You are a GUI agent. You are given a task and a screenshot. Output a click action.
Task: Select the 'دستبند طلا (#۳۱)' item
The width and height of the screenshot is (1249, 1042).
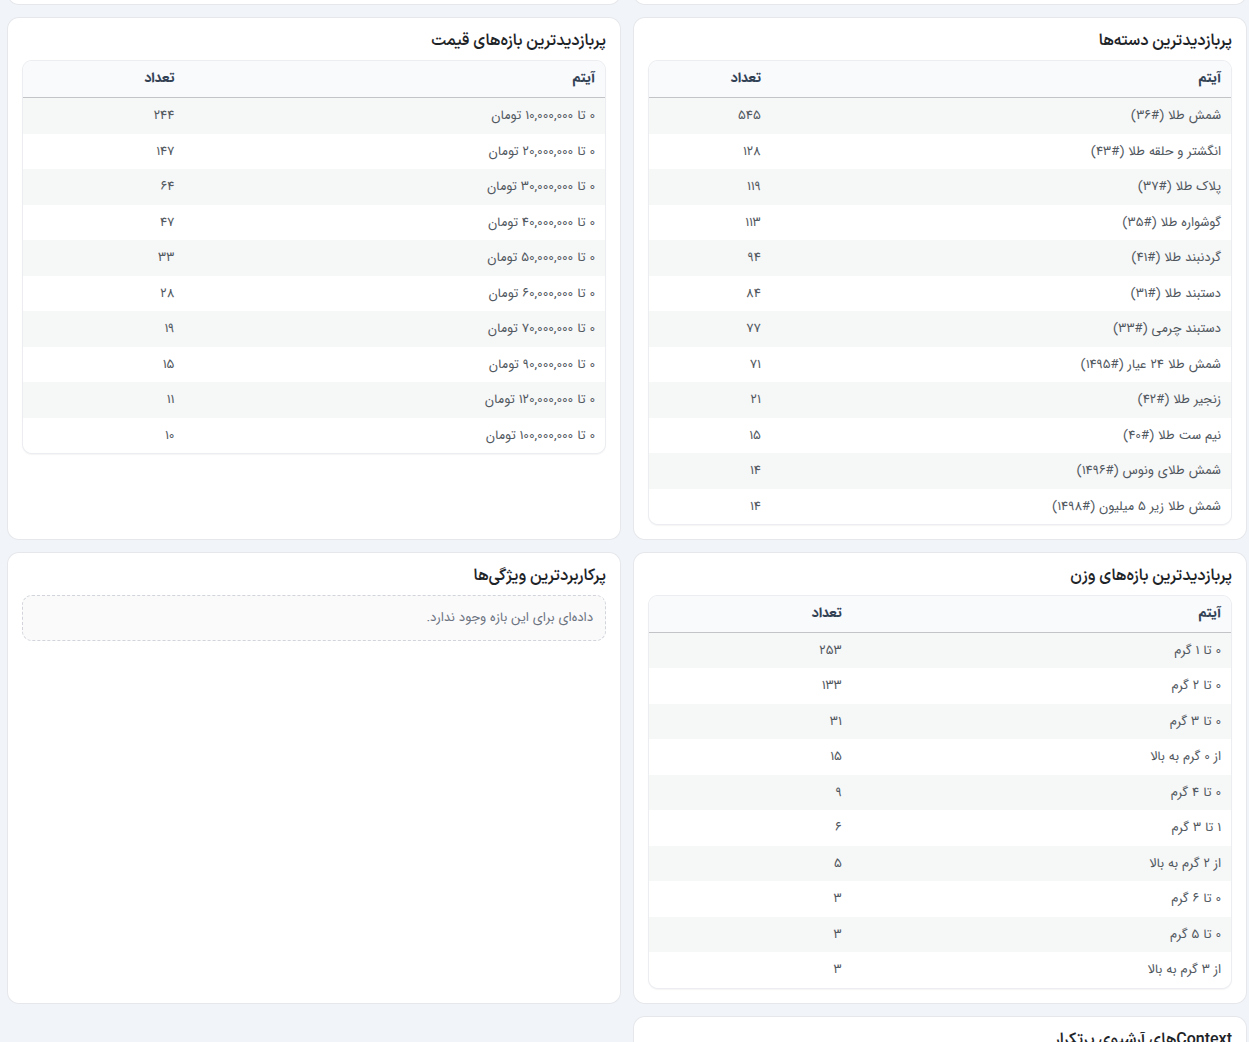(x=940, y=293)
